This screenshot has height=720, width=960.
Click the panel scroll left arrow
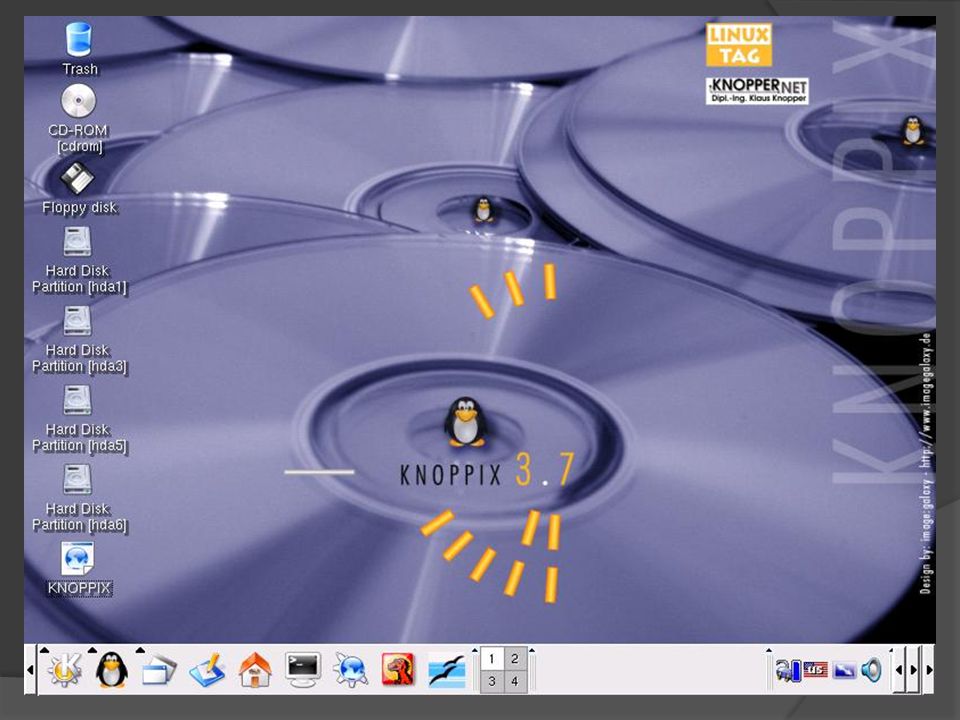point(899,670)
